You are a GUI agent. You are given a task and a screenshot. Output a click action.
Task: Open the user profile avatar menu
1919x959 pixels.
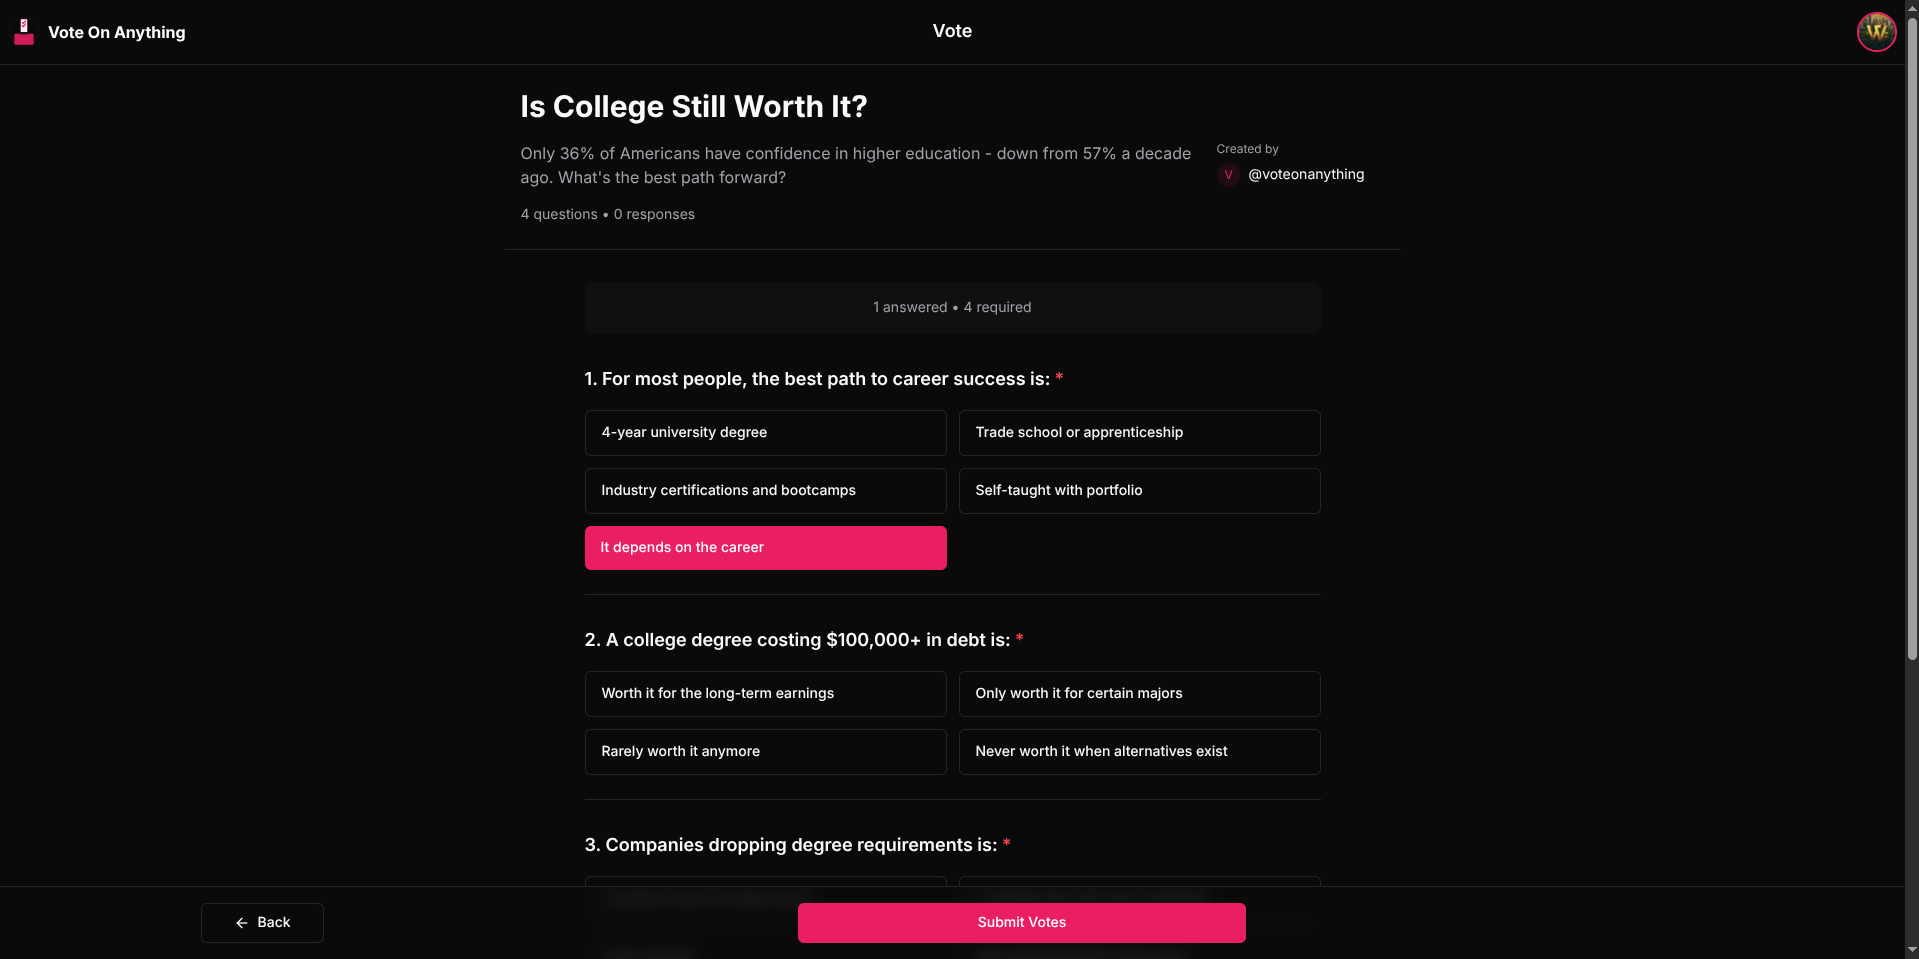pos(1876,32)
